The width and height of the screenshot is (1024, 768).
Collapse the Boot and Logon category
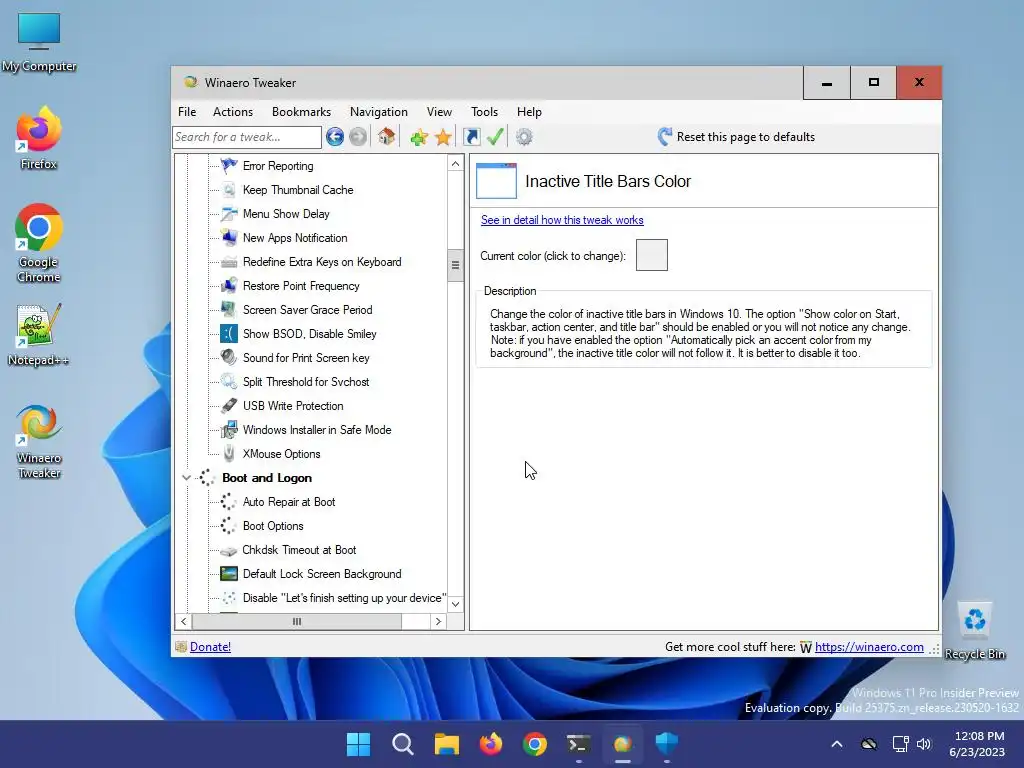[x=186, y=477]
